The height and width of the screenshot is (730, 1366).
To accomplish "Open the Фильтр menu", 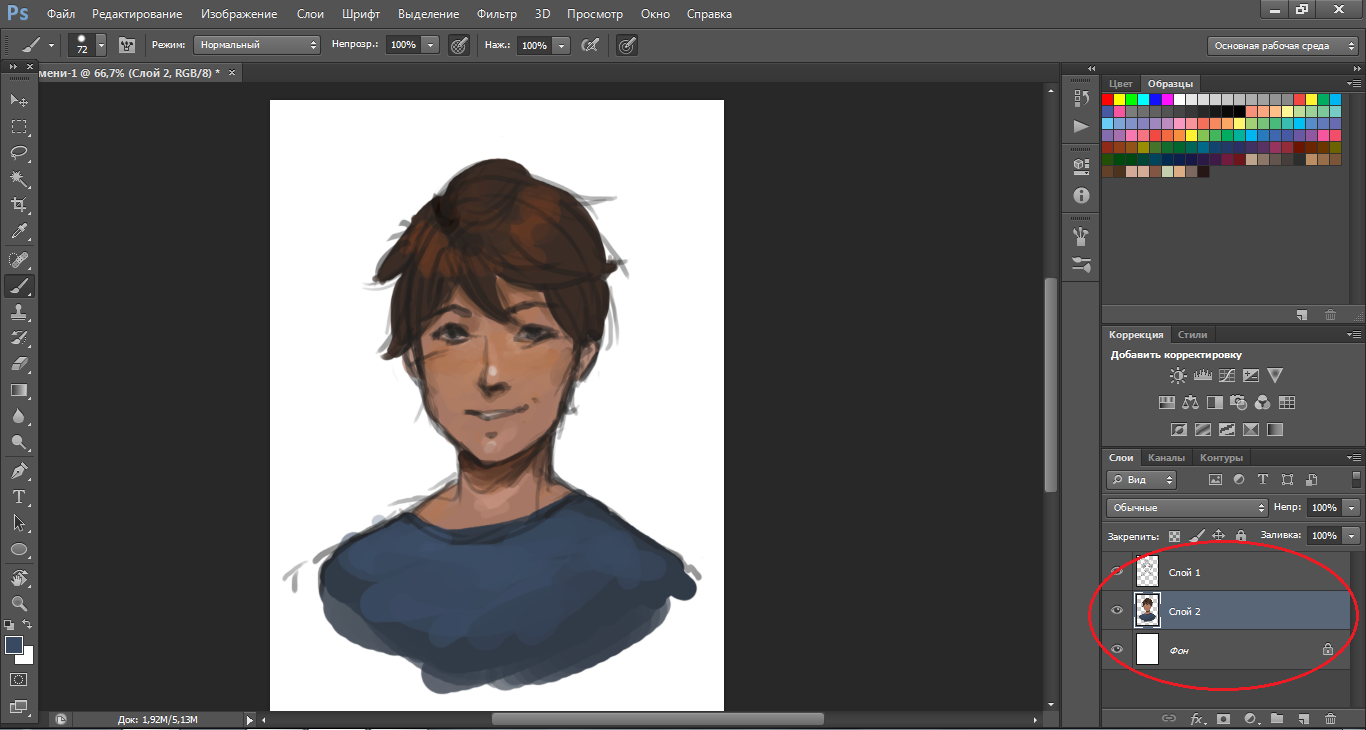I will pos(497,14).
